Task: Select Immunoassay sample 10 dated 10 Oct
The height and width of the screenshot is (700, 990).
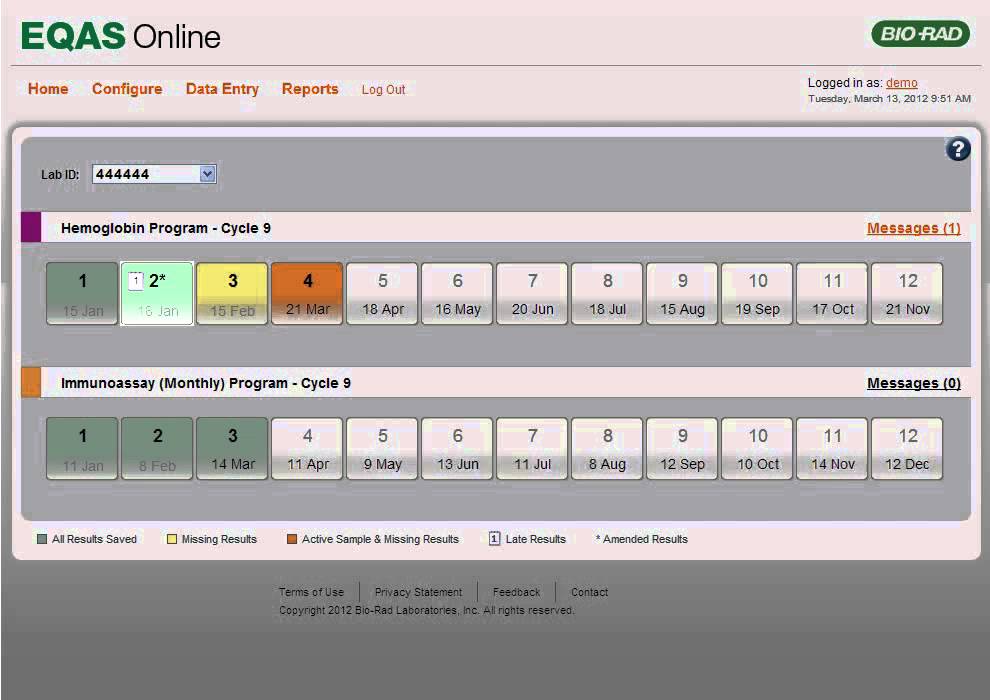Action: click(x=758, y=449)
